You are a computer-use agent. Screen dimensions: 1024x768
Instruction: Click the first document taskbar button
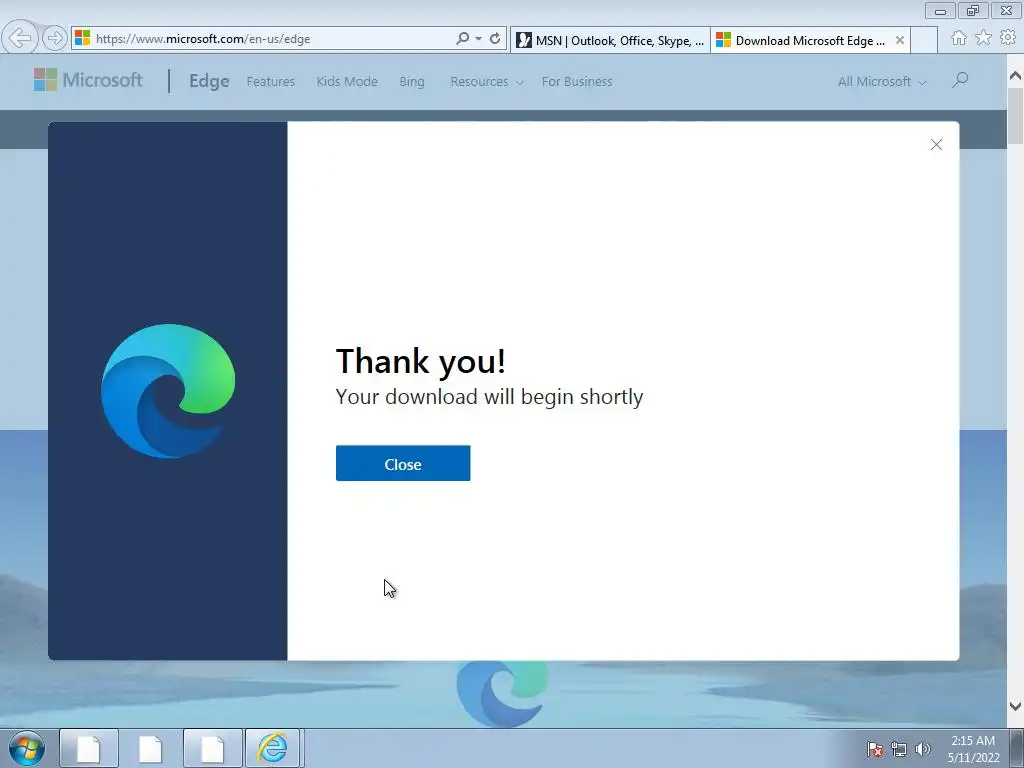pyautogui.click(x=89, y=748)
